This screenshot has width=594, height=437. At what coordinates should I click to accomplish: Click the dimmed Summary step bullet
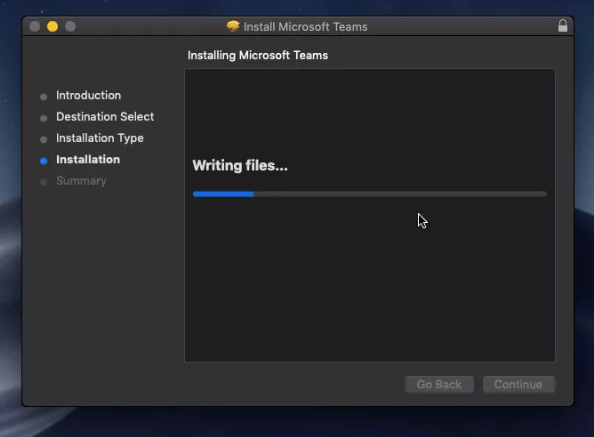pos(44,182)
